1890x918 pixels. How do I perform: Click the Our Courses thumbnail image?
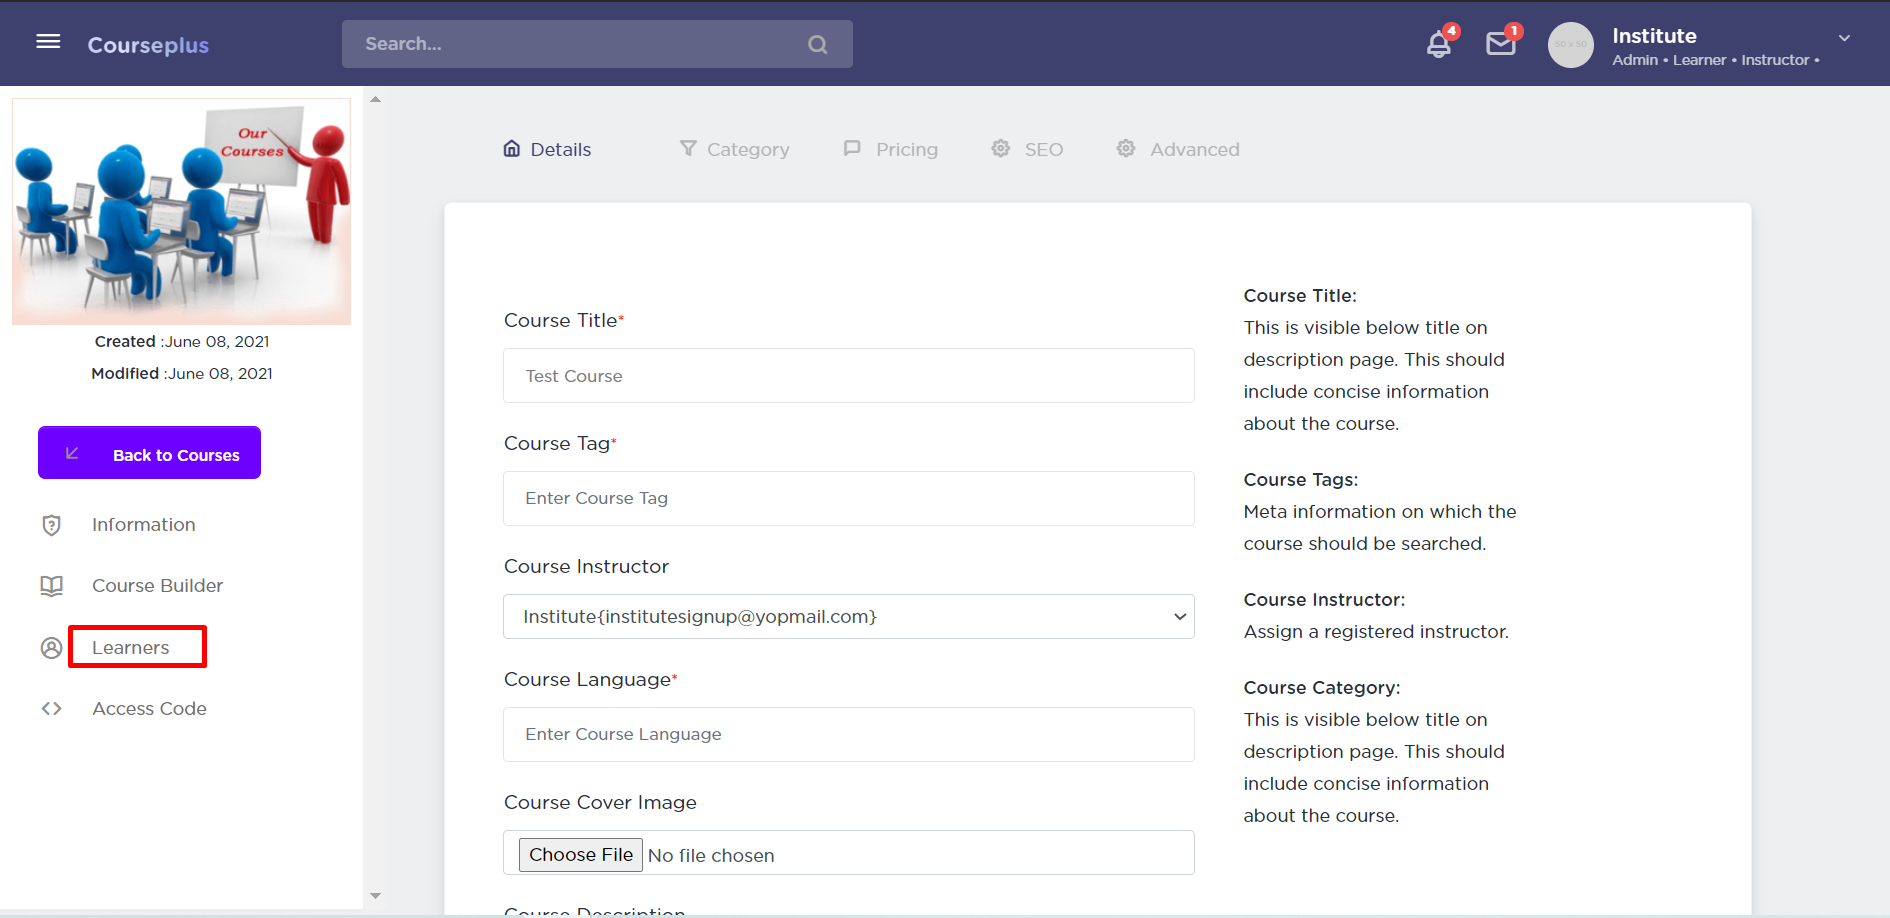tap(182, 211)
